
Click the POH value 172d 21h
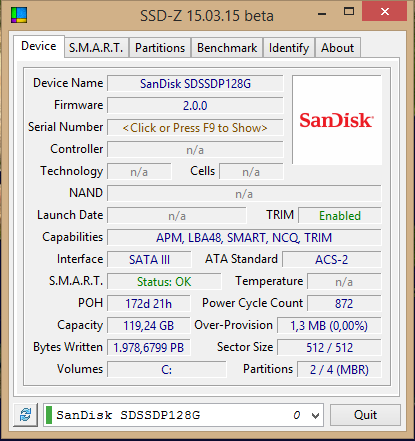click(149, 304)
